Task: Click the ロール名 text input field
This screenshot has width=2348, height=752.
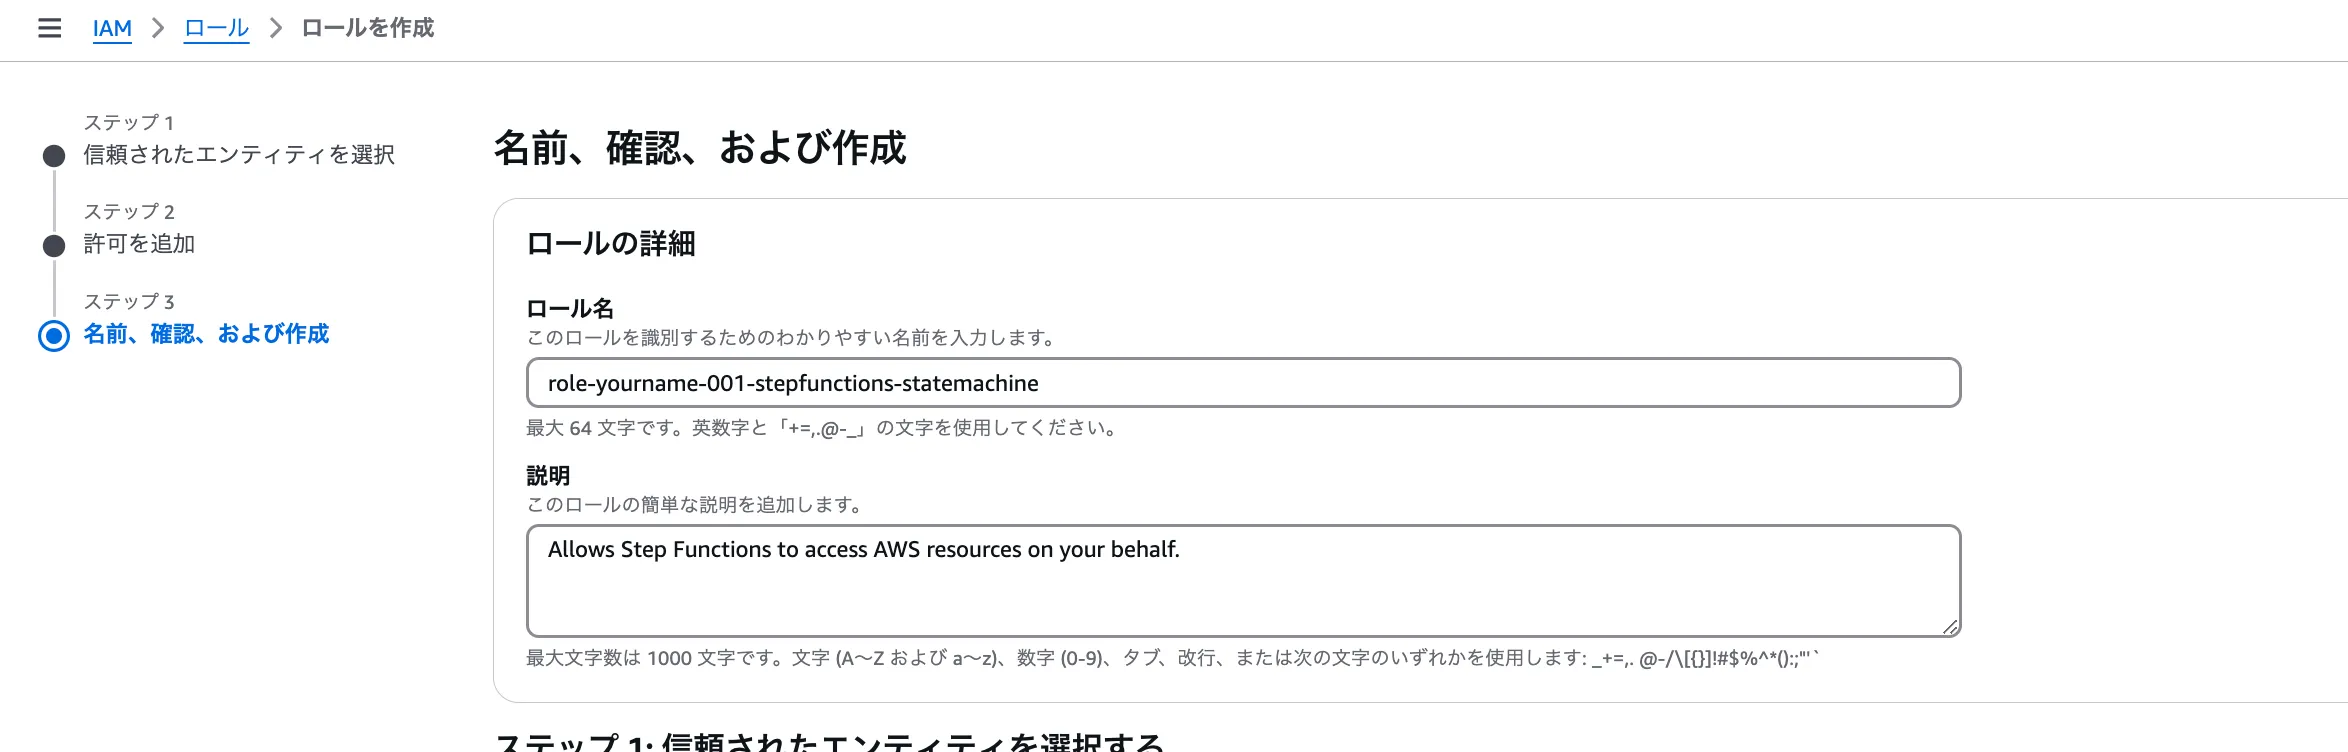Action: point(1242,383)
